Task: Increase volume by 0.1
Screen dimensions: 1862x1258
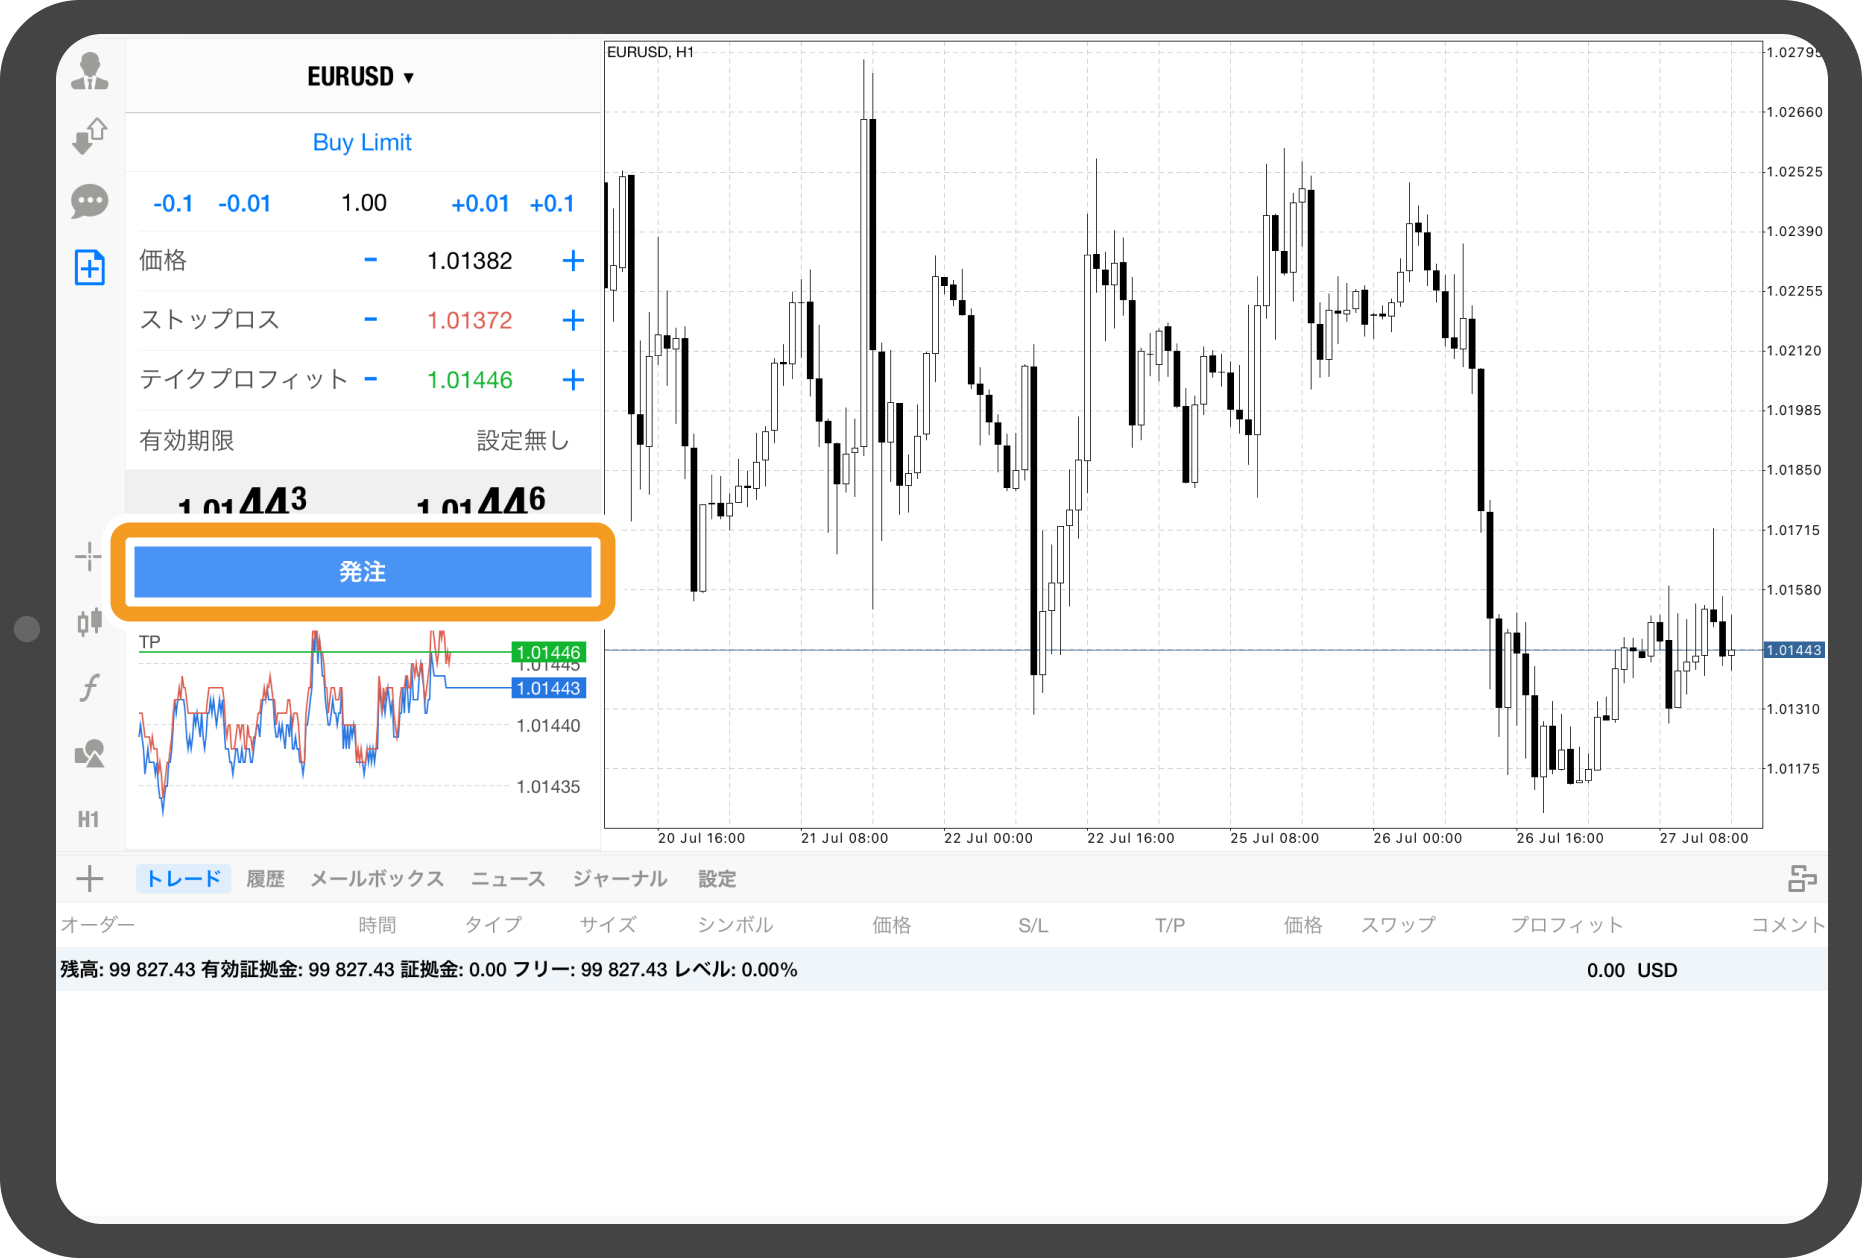Action: click(x=552, y=204)
